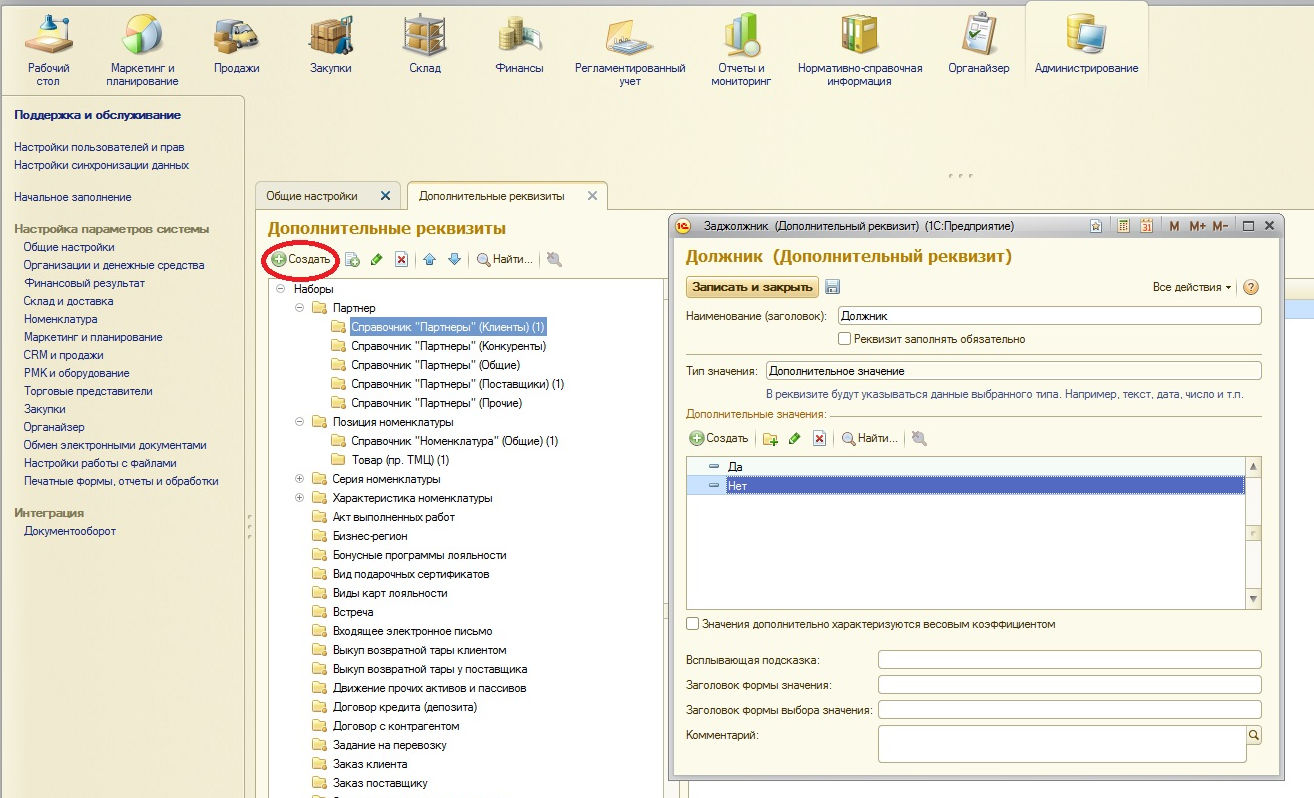Open Настройки синхронизации данных link
The image size is (1314, 798).
101,165
